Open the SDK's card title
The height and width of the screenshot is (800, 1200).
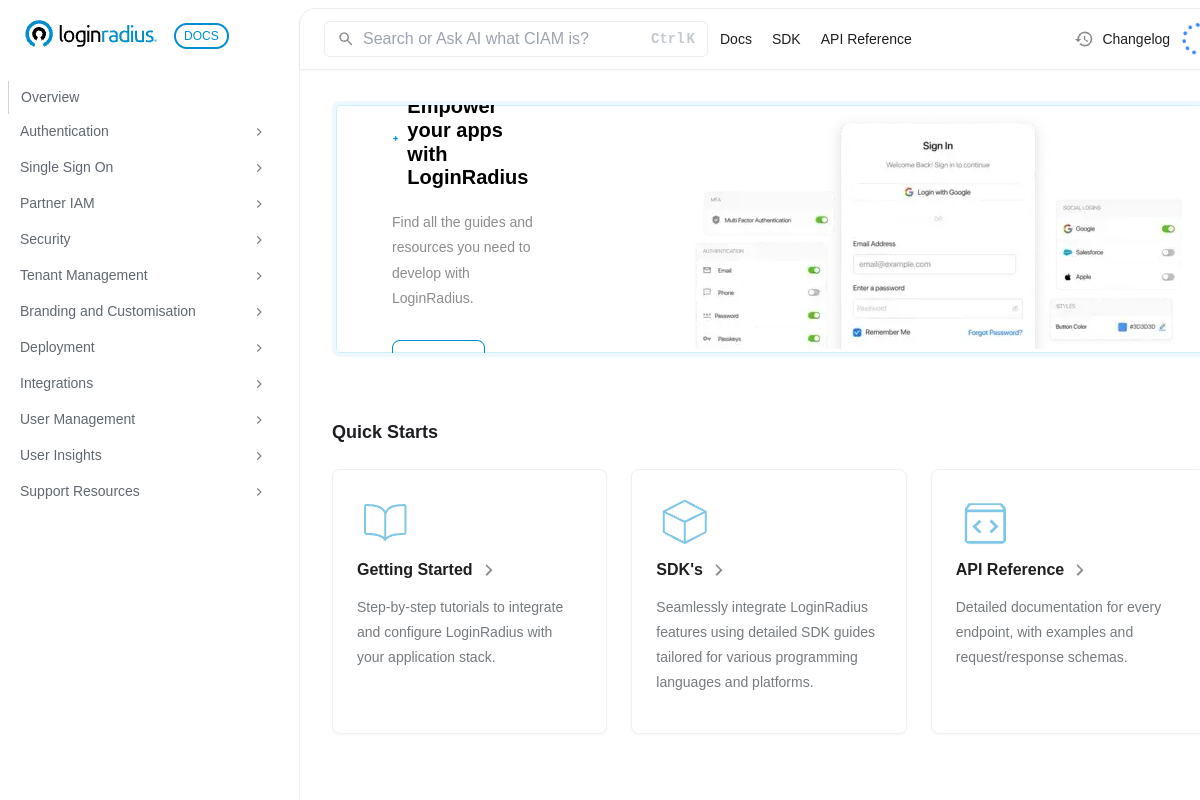tap(679, 570)
